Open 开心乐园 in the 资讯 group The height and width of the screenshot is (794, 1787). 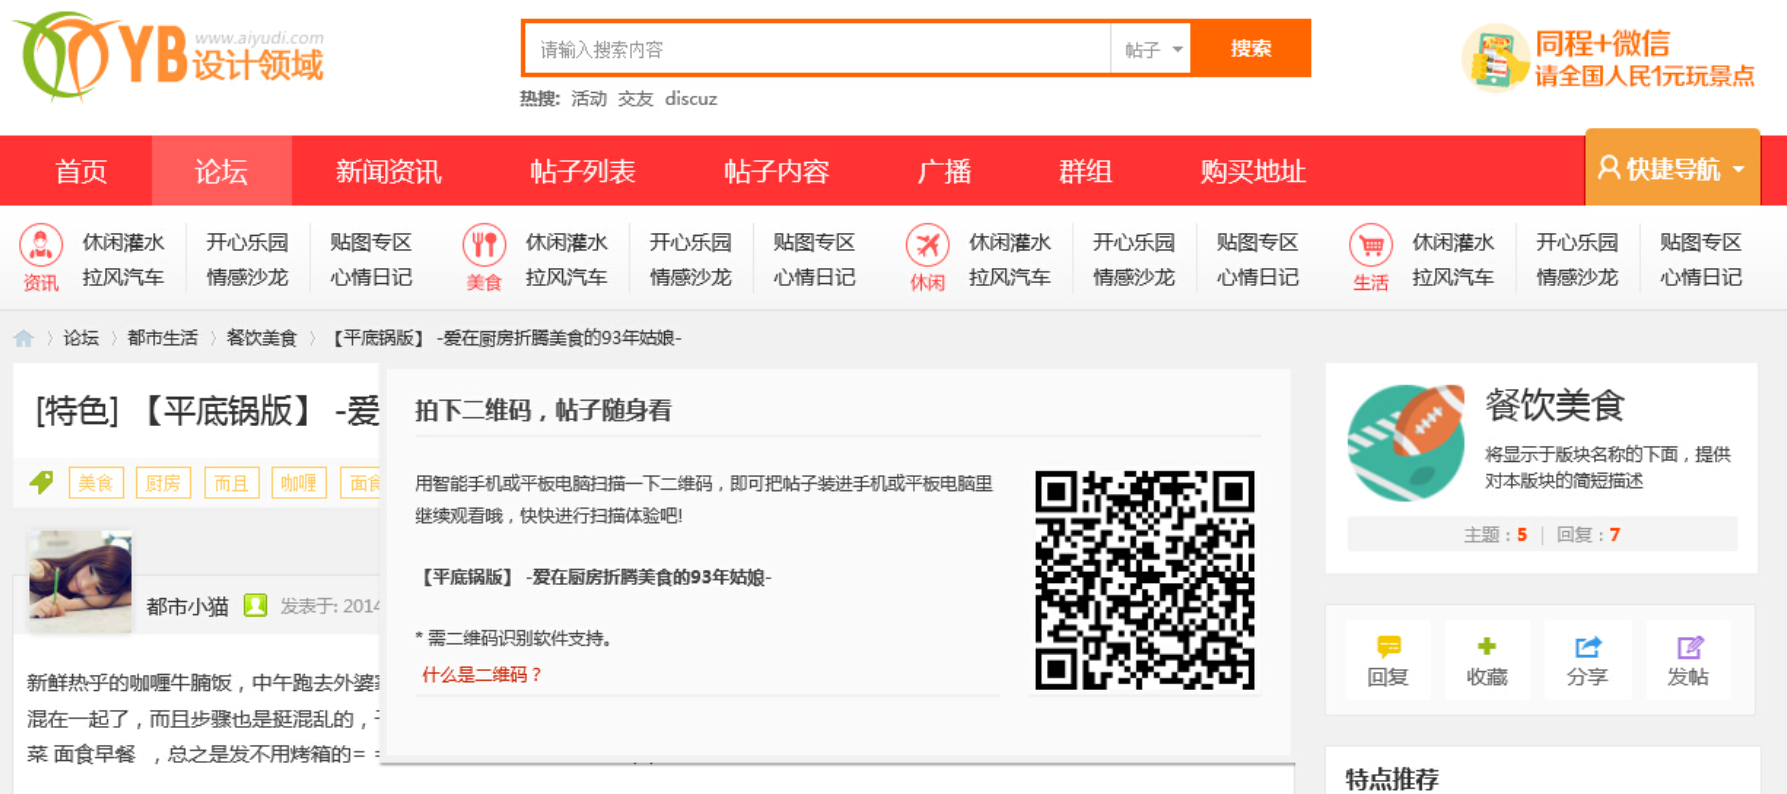point(247,242)
